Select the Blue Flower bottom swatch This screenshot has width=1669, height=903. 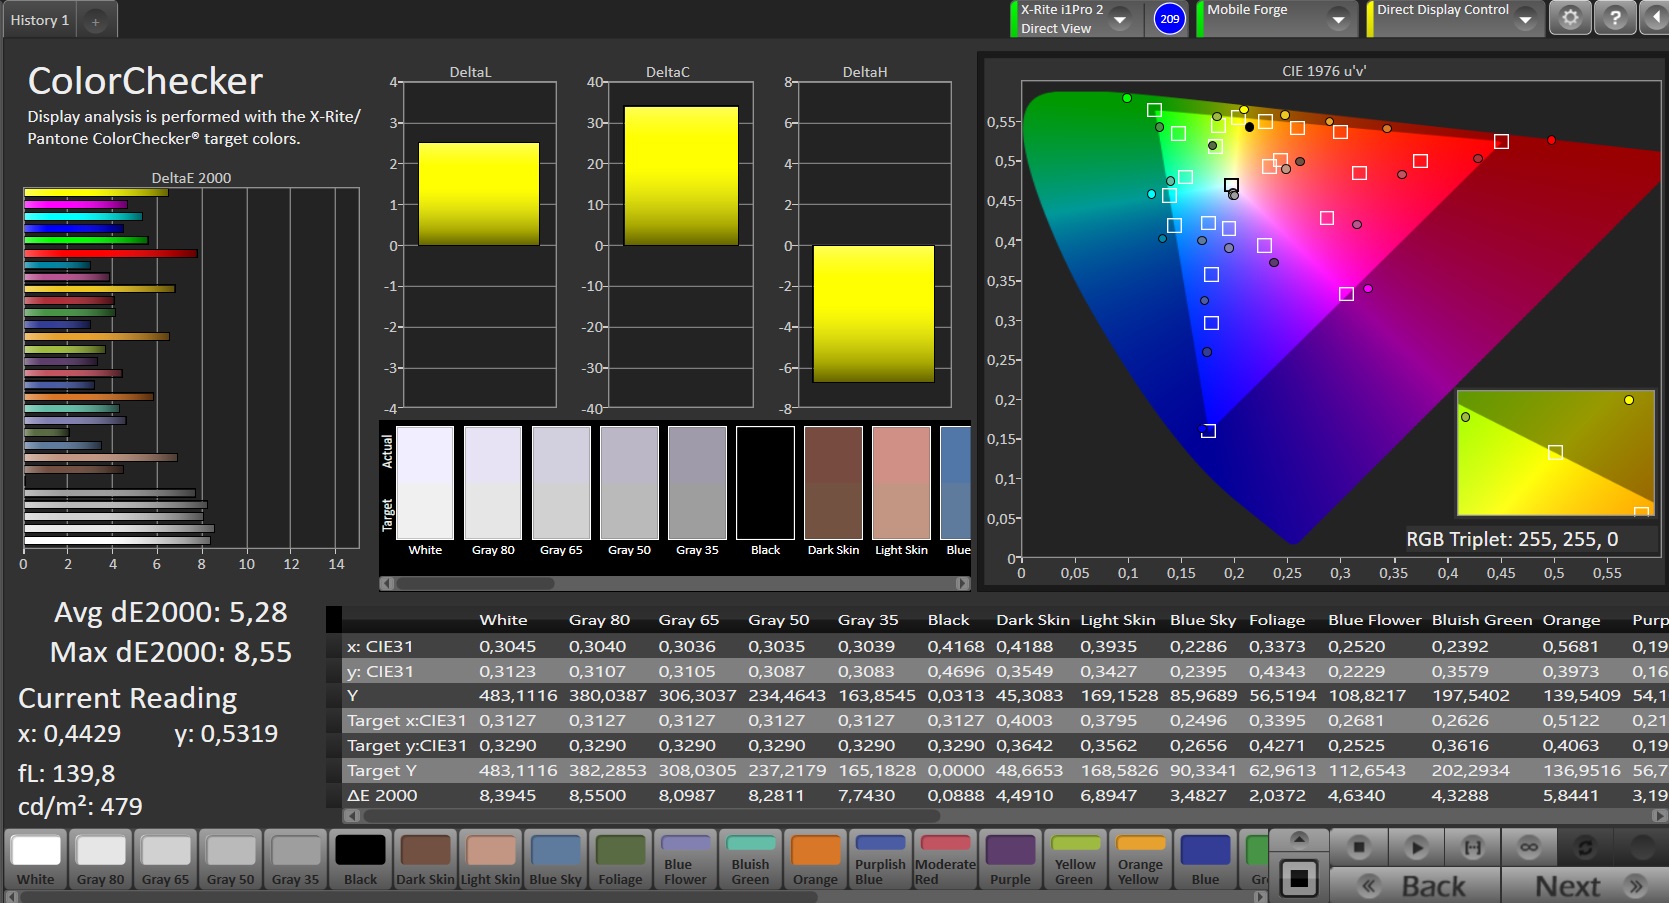pyautogui.click(x=685, y=859)
